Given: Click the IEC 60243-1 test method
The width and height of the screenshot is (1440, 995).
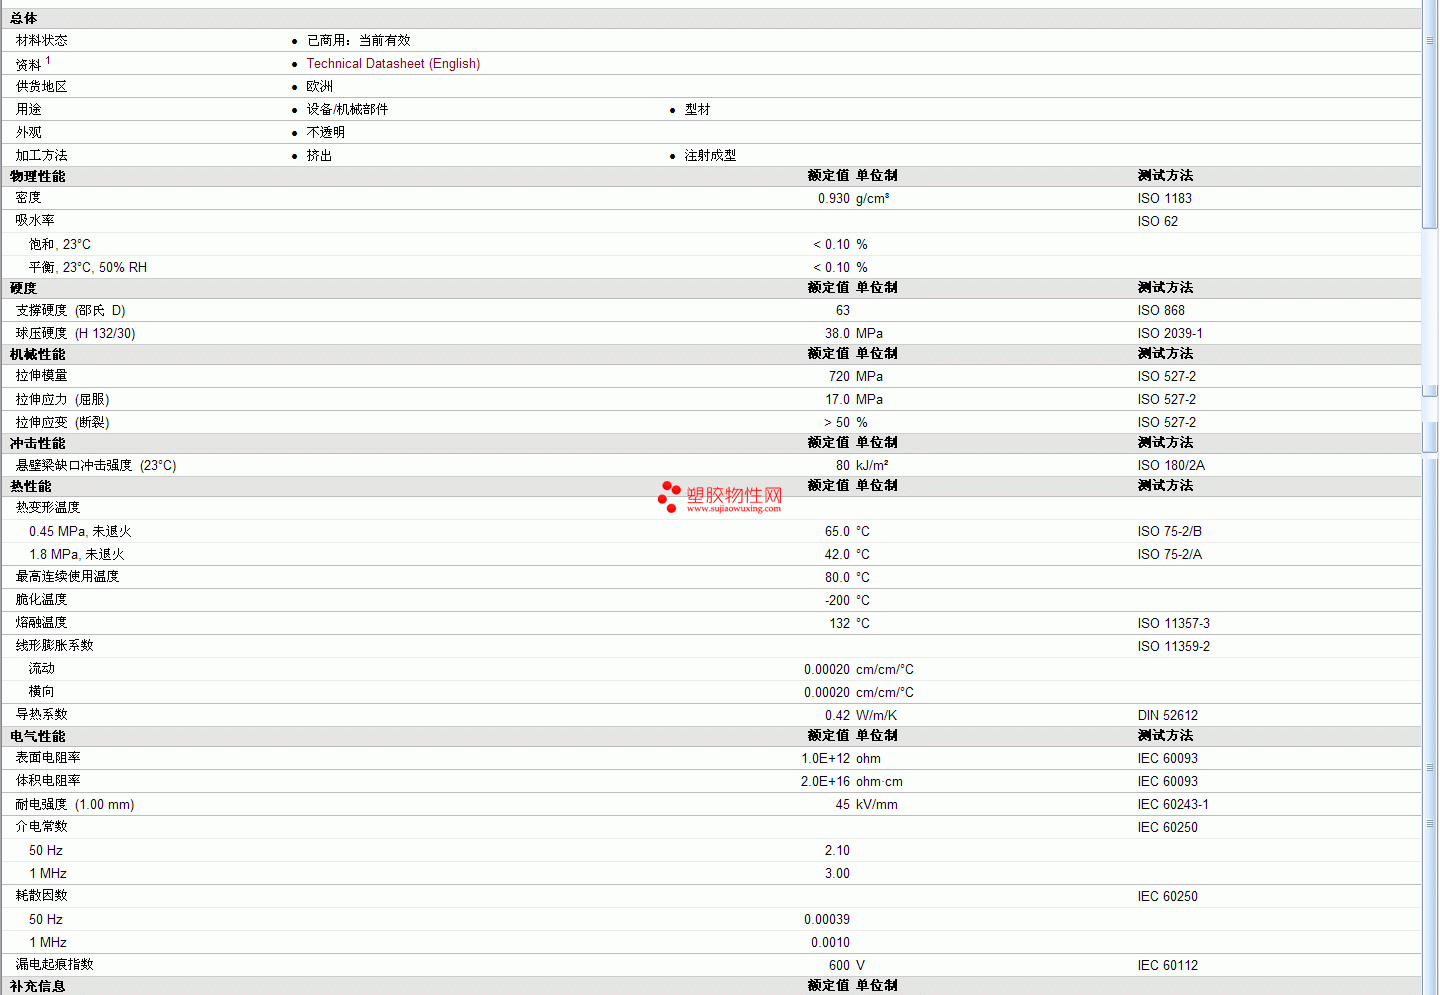Looking at the screenshot, I should 1172,804.
